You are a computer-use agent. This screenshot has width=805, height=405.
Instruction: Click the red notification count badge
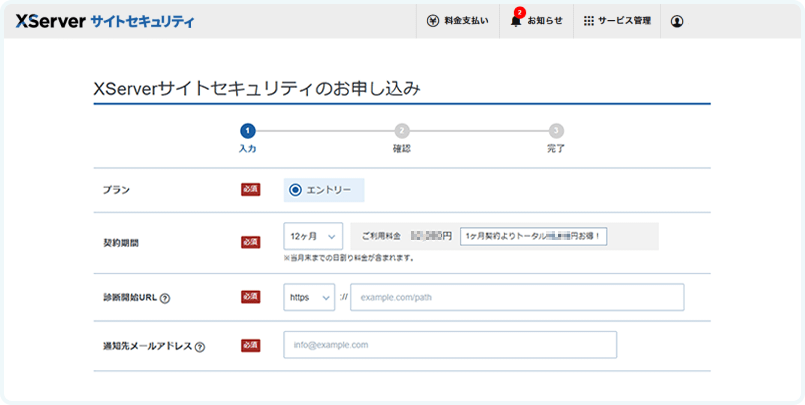[x=520, y=12]
